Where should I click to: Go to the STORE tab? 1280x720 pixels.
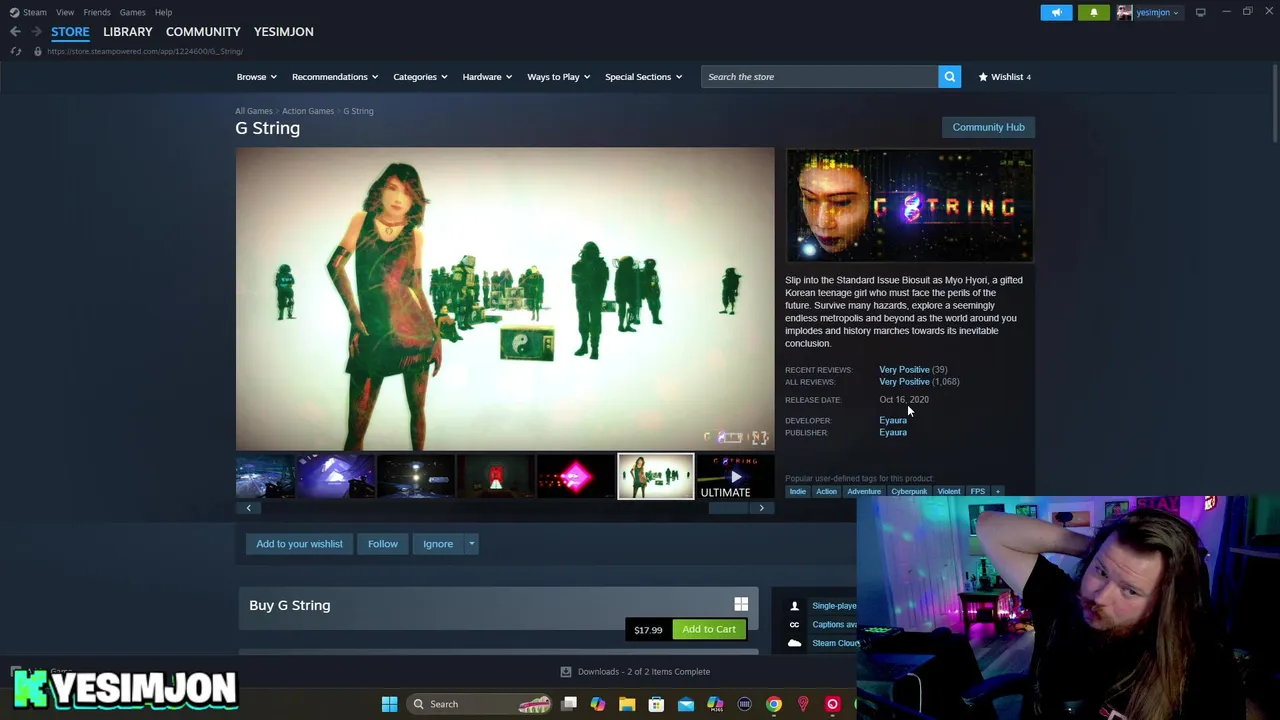click(x=70, y=32)
